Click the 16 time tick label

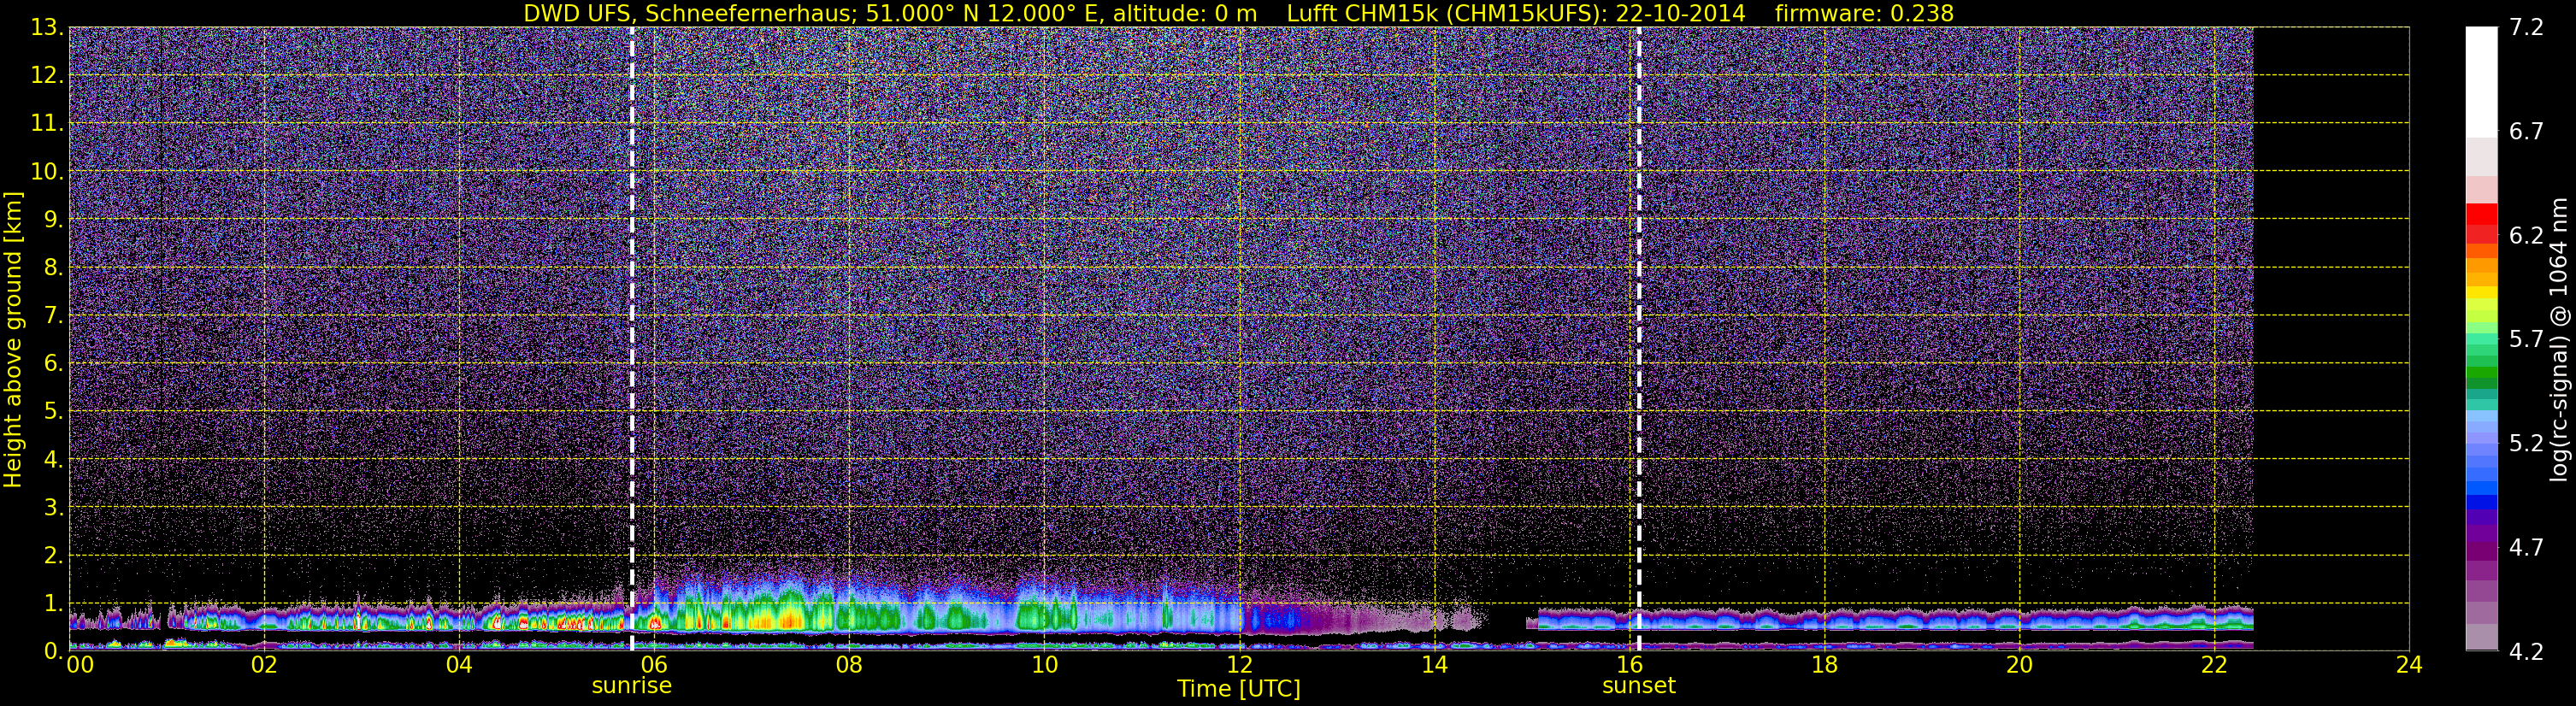coord(1629,665)
